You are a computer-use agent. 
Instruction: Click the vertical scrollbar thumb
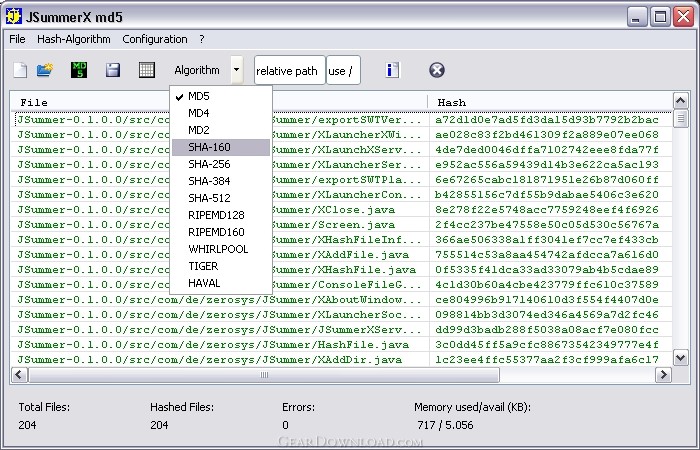tap(680, 118)
